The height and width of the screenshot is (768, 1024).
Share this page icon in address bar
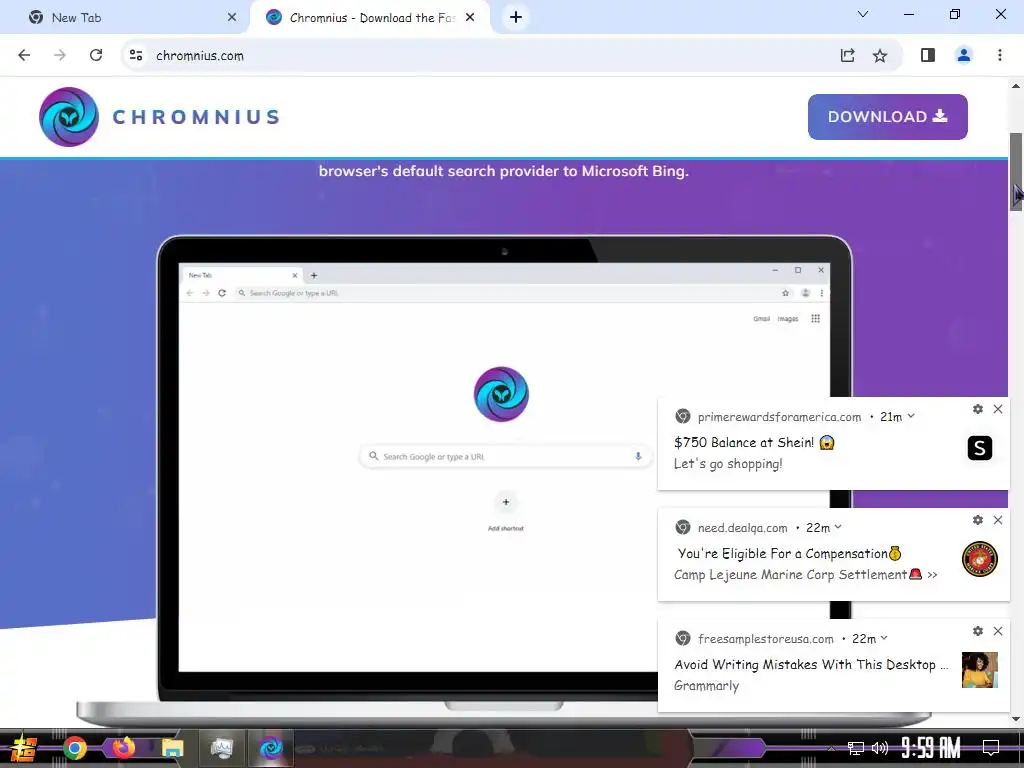tap(848, 56)
